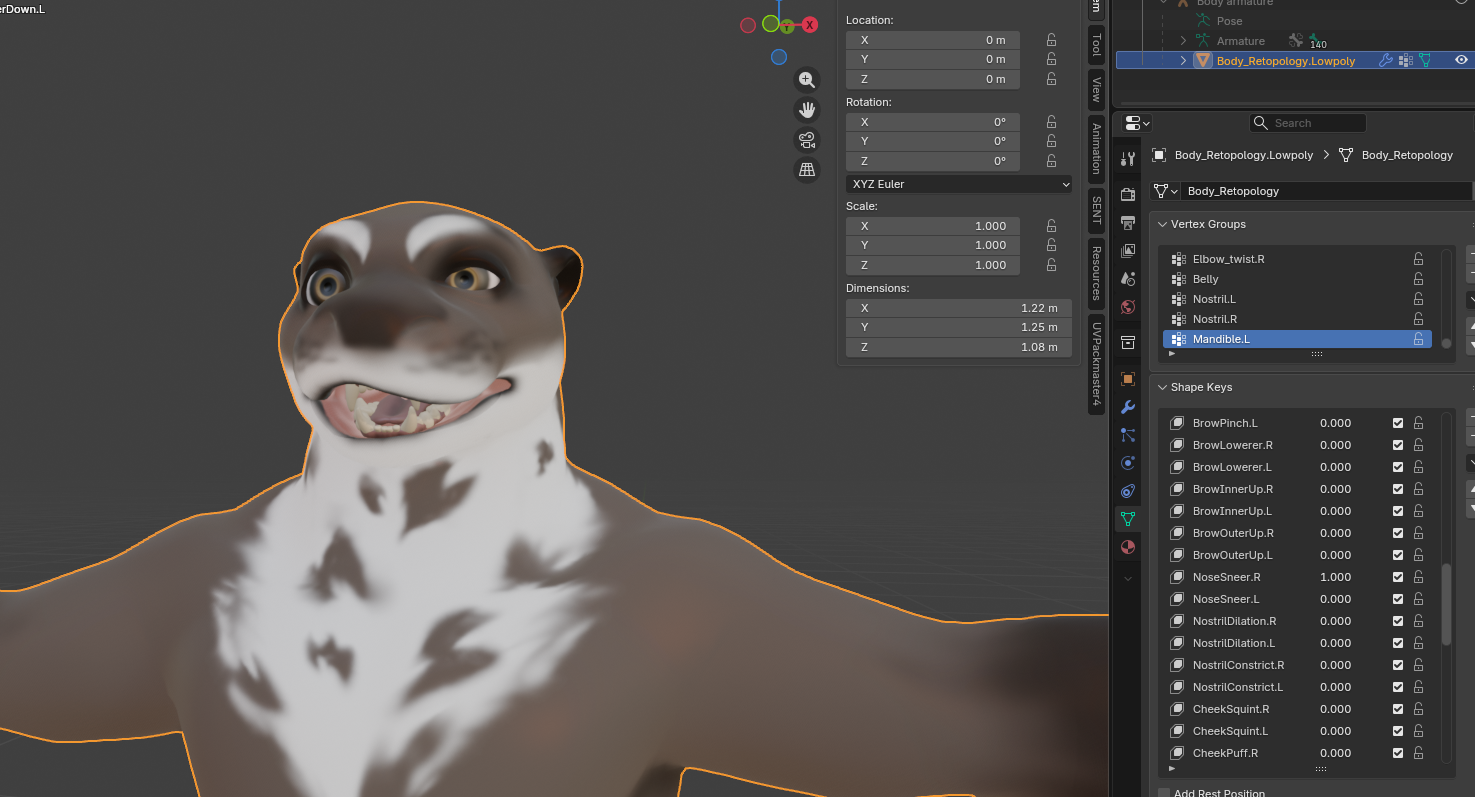Switch to the UVPackmaster4 sidebar tab
The height and width of the screenshot is (797, 1475).
pos(1096,364)
